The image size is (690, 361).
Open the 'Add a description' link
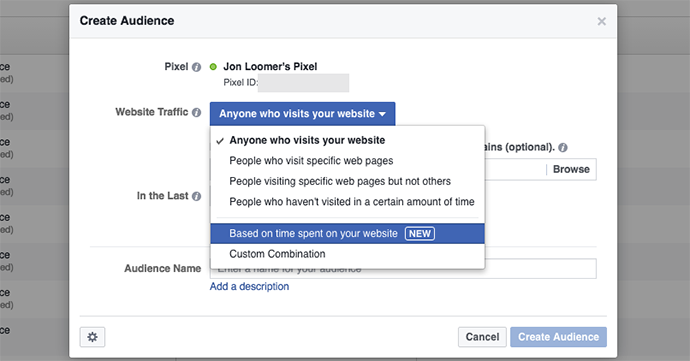pos(249,287)
